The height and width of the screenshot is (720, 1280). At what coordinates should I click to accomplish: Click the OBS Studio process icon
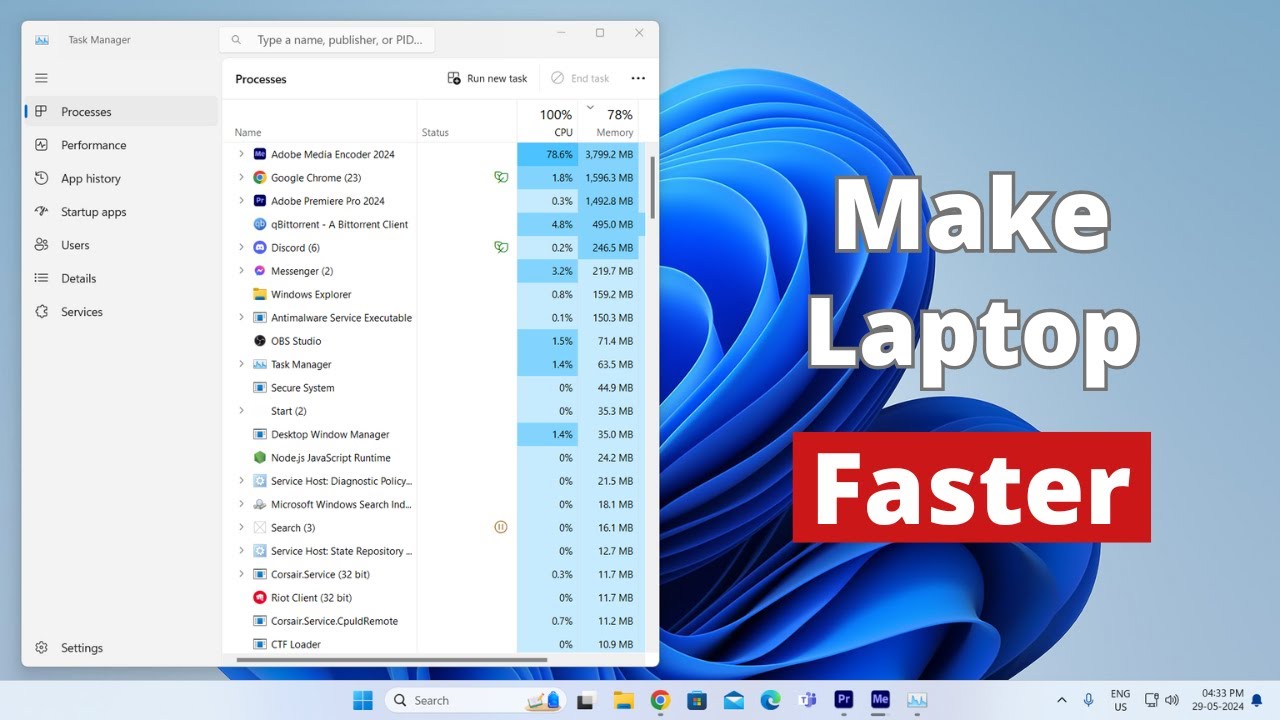pyautogui.click(x=260, y=341)
